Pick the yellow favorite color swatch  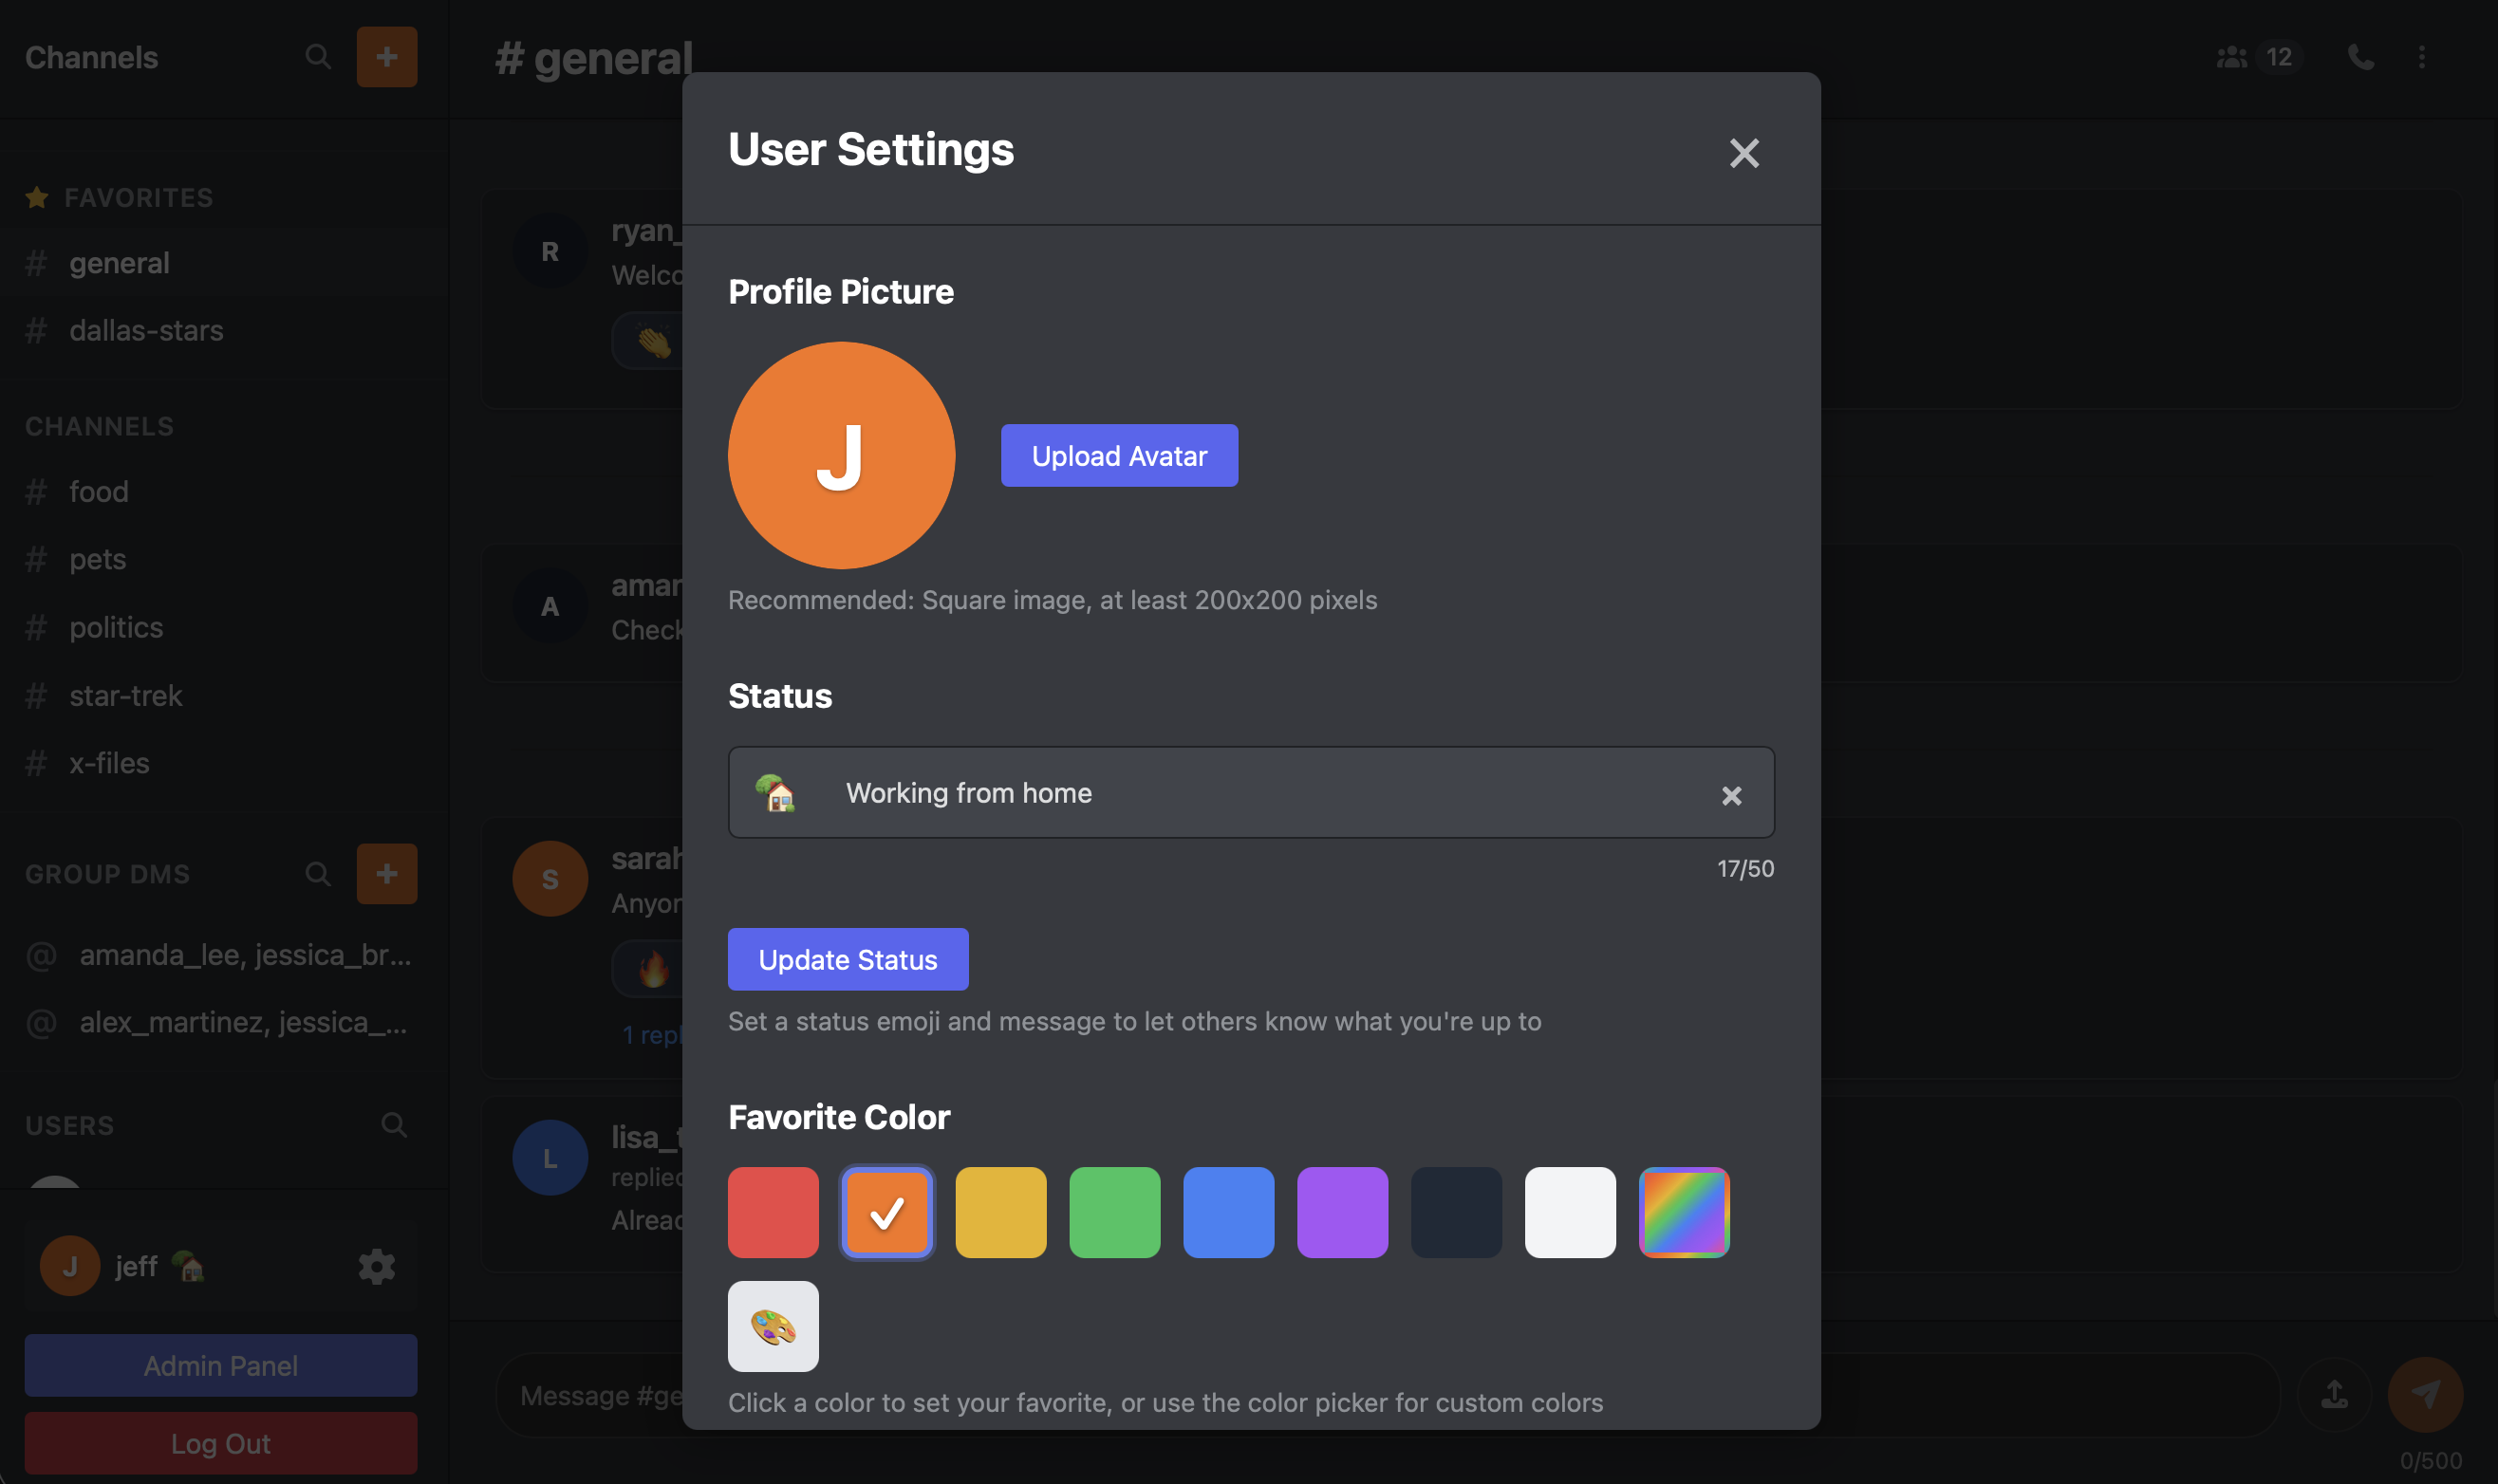pyautogui.click(x=1001, y=1212)
